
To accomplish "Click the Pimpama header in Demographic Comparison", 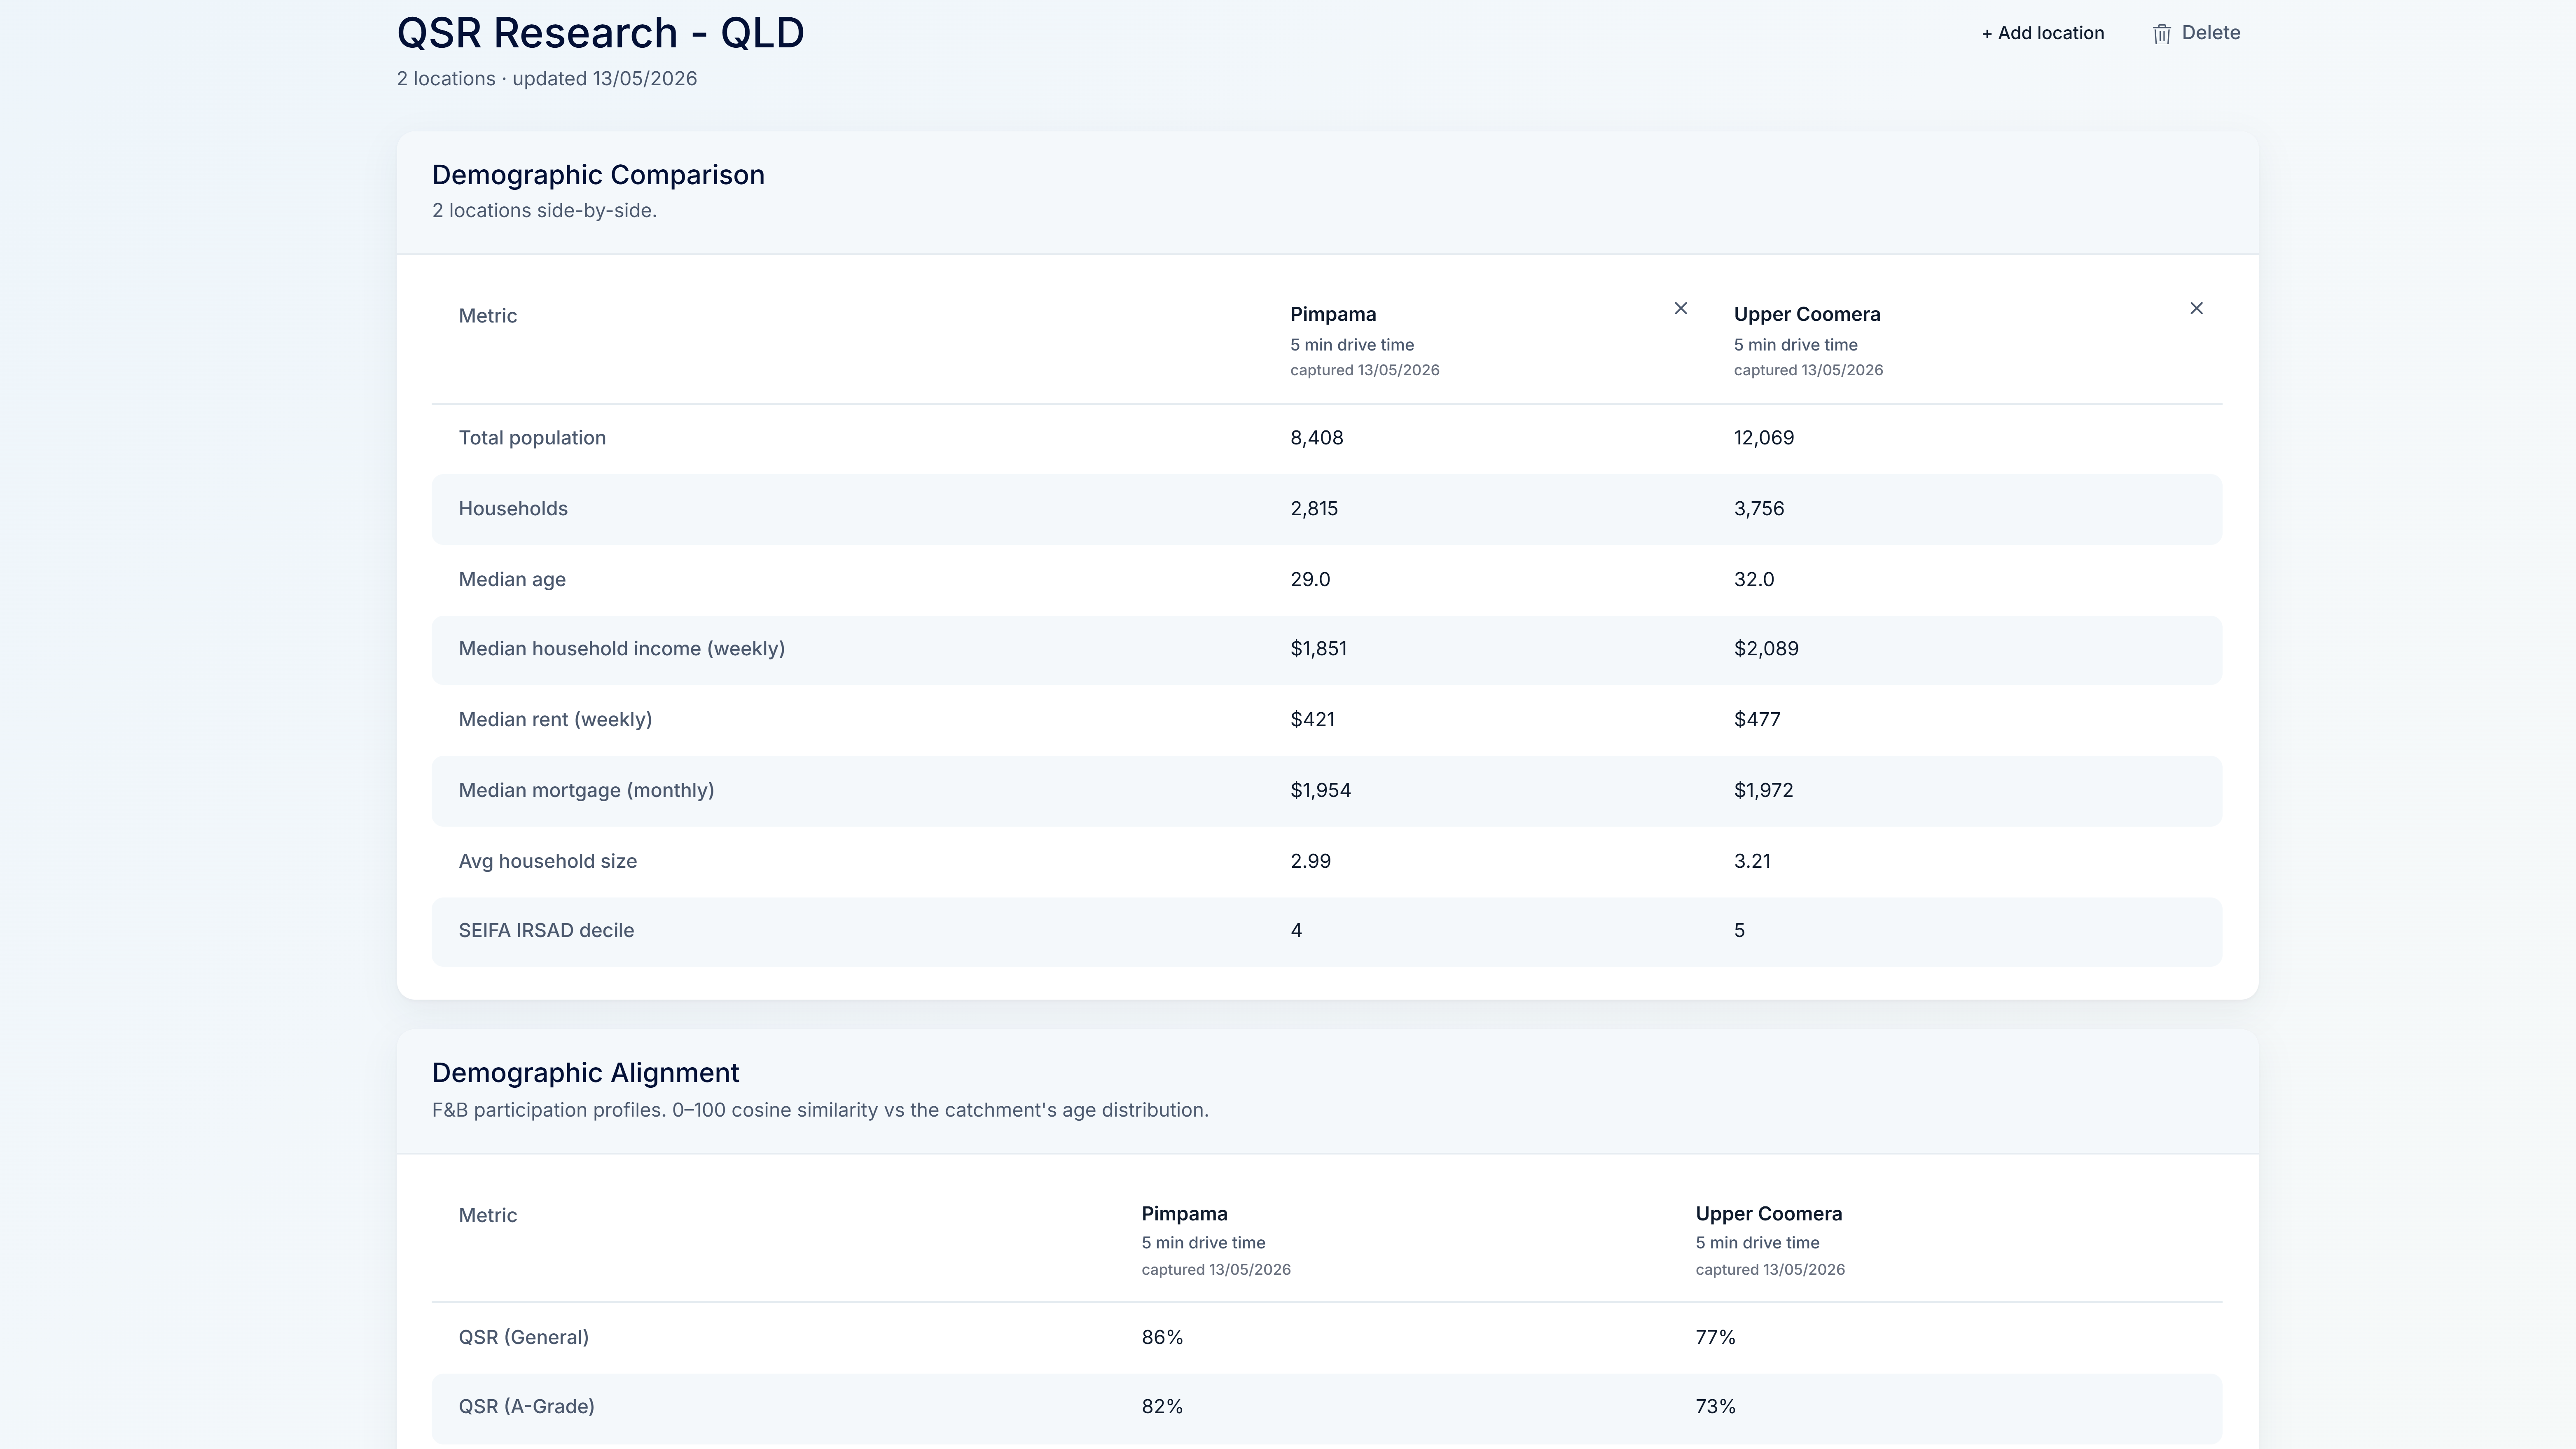I will (1333, 314).
